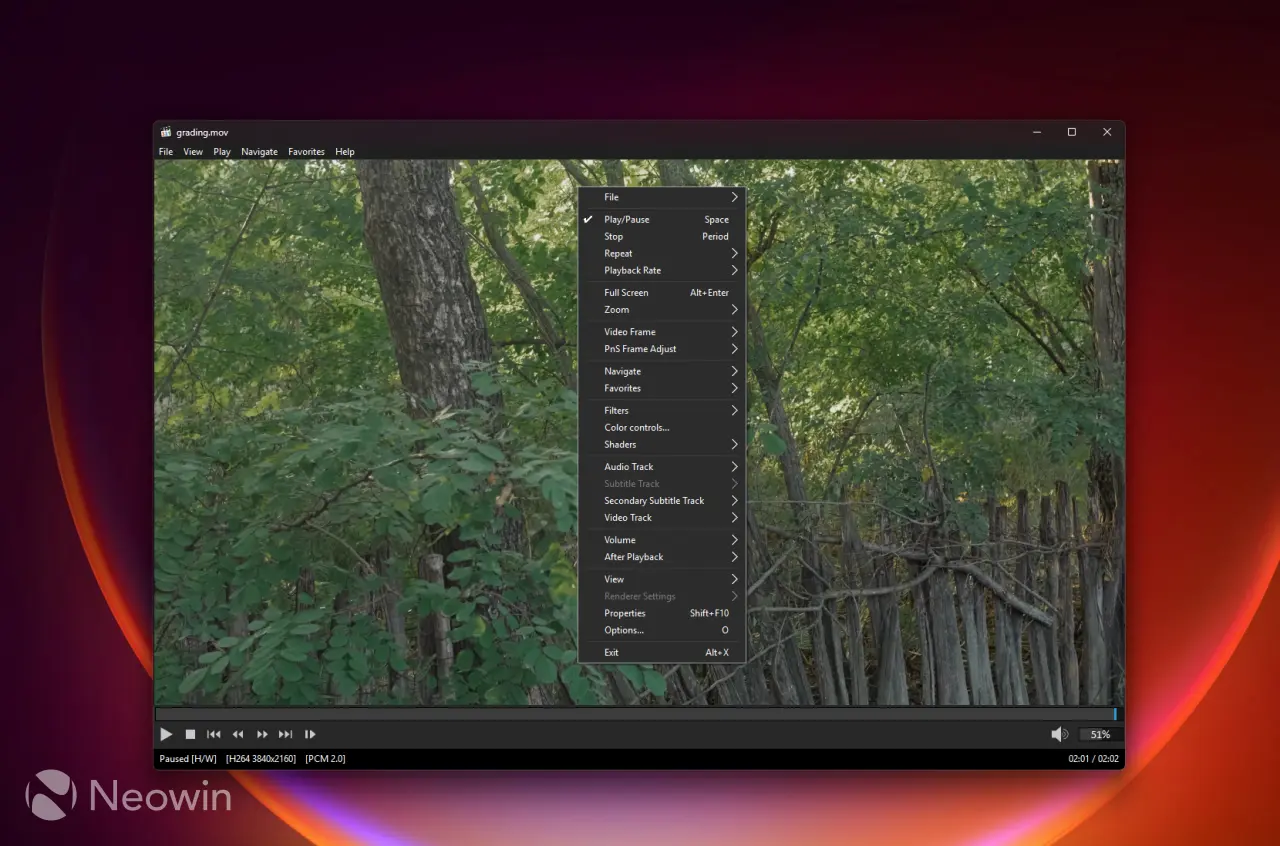1280x846 pixels.
Task: Open the View menu in the menu bar
Action: click(193, 152)
